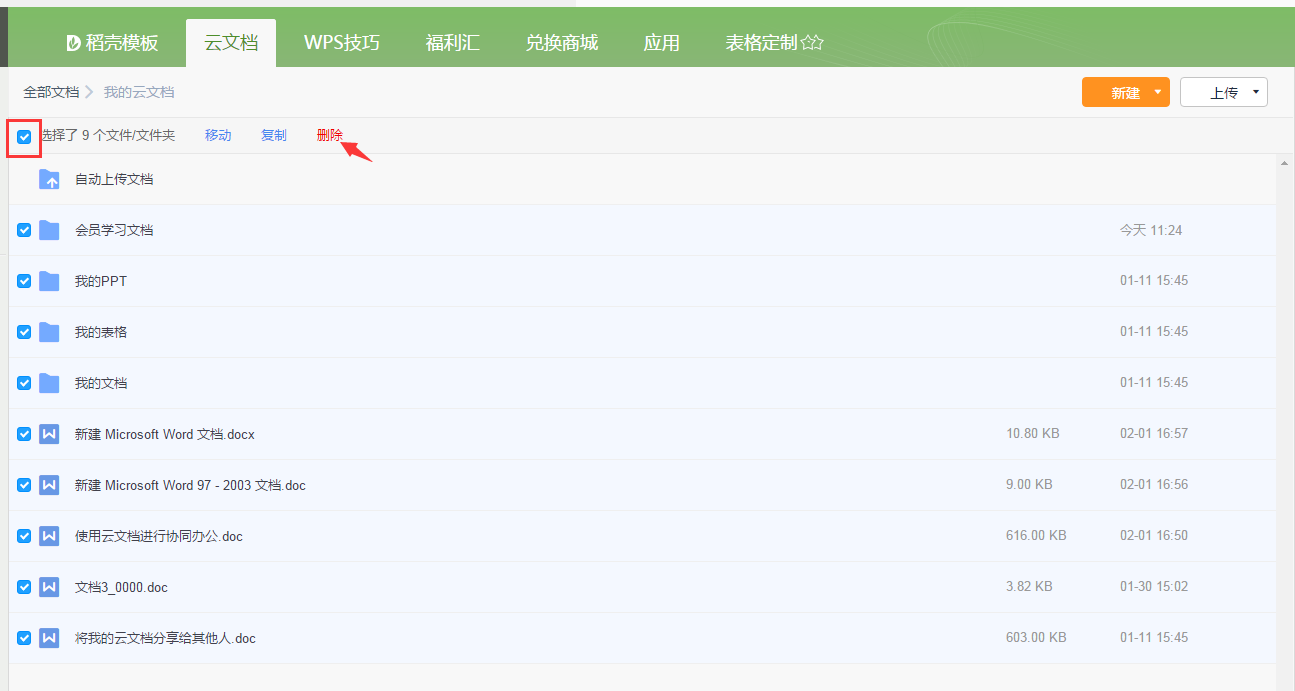
Task: Open the 兑换商城 tab
Action: pos(562,43)
